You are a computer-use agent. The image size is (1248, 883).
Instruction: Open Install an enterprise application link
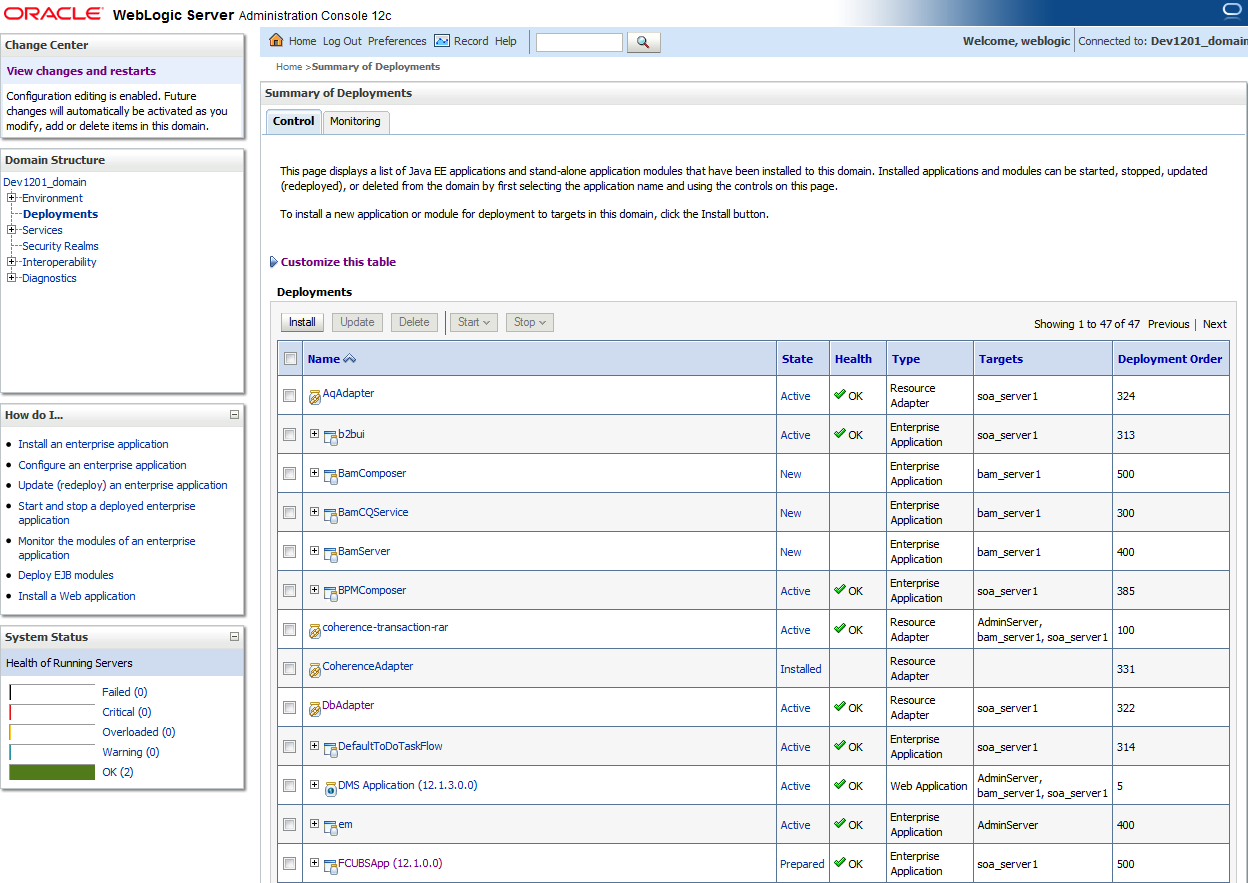tap(93, 444)
